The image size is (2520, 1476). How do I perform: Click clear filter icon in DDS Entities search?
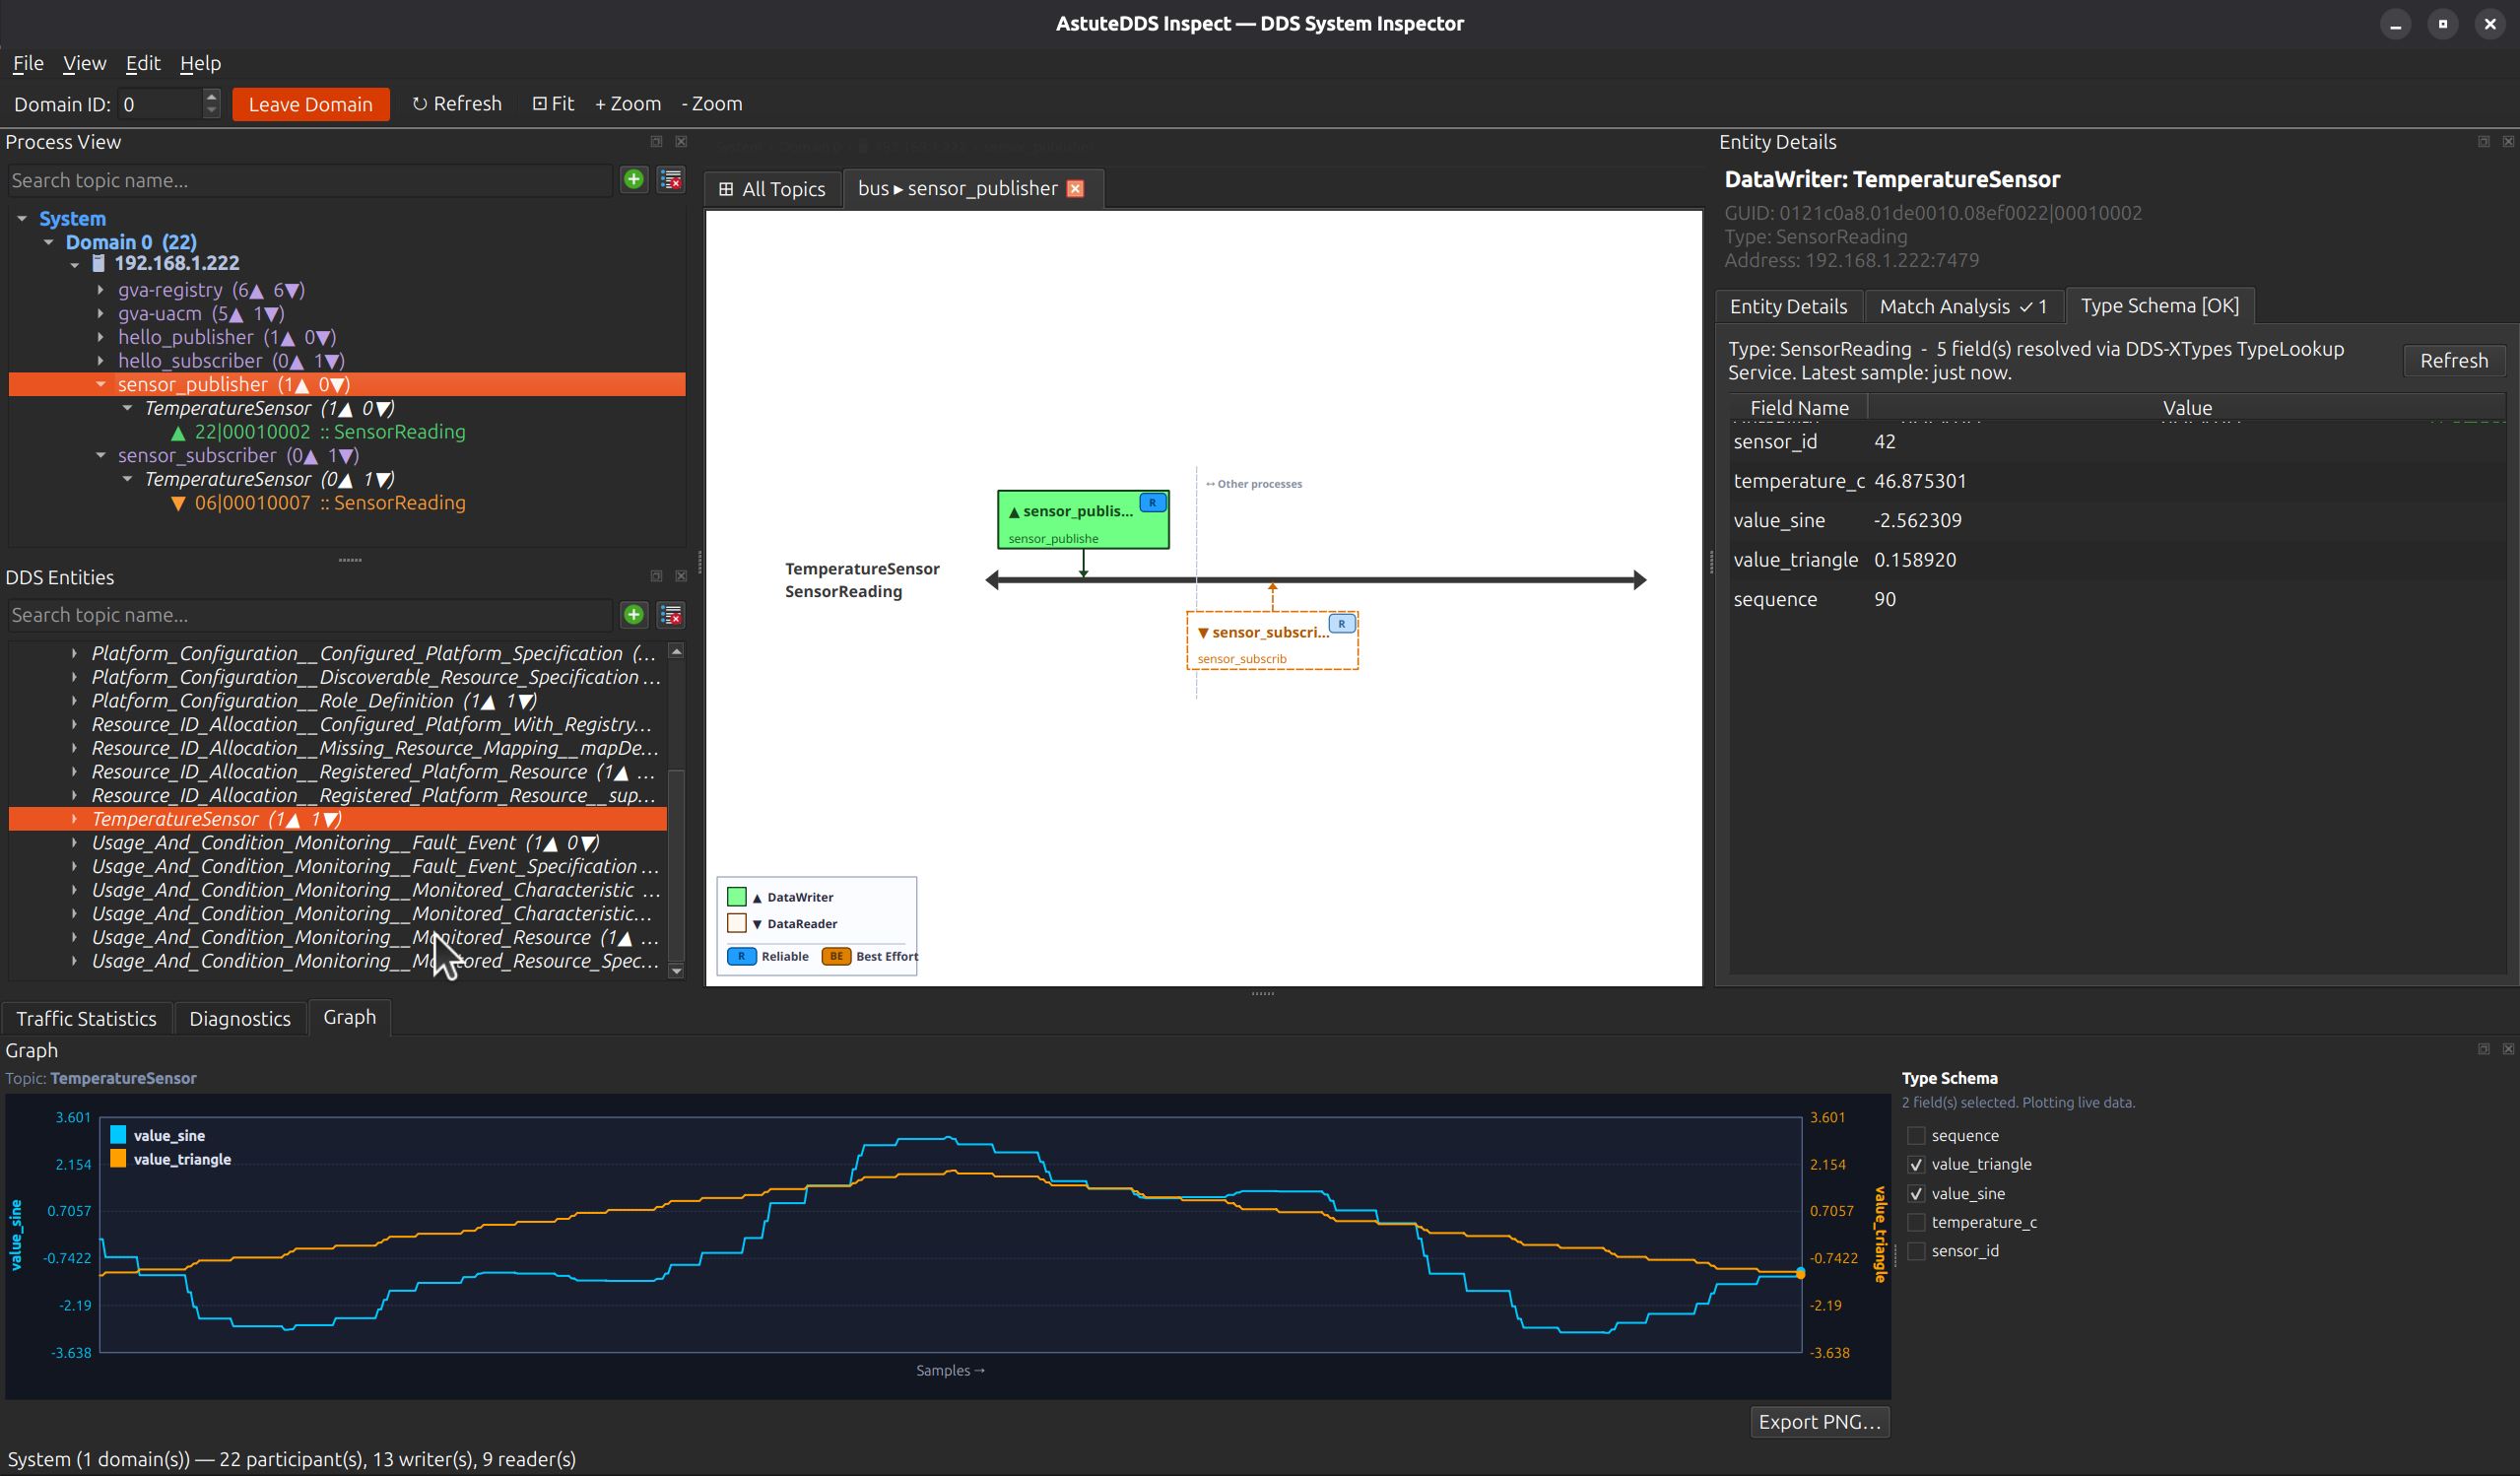click(671, 615)
